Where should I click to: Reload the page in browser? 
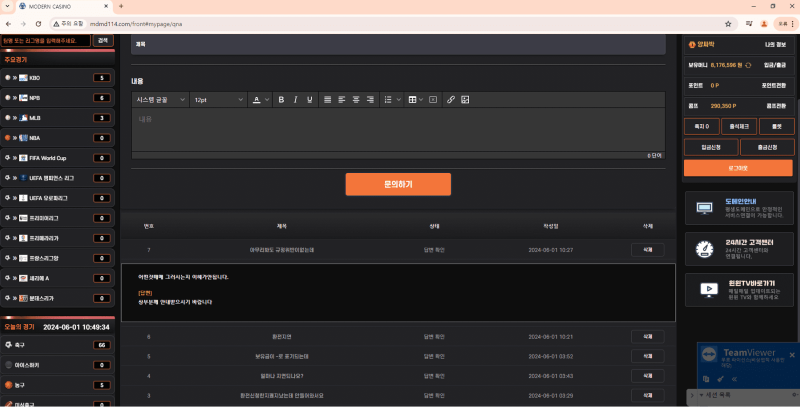click(38, 24)
